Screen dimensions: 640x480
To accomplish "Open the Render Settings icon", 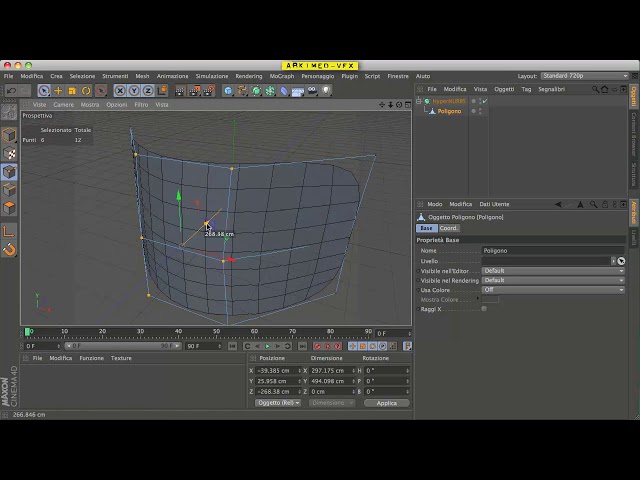I will [209, 91].
